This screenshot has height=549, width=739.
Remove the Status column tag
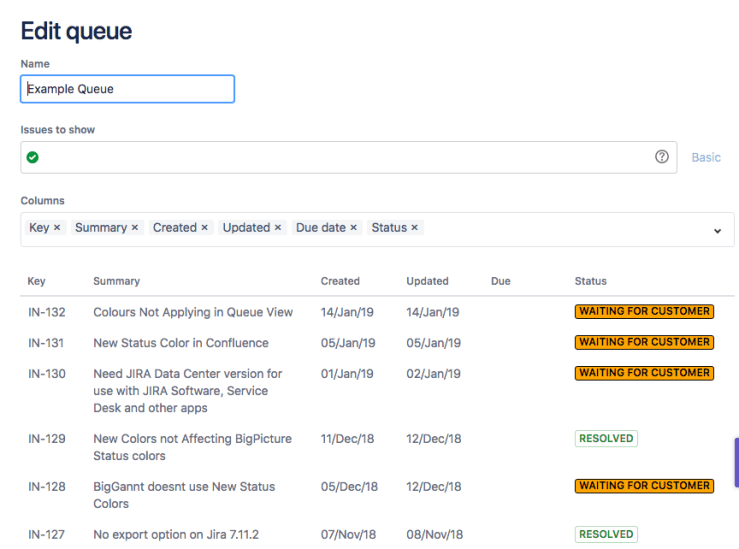pyautogui.click(x=414, y=228)
